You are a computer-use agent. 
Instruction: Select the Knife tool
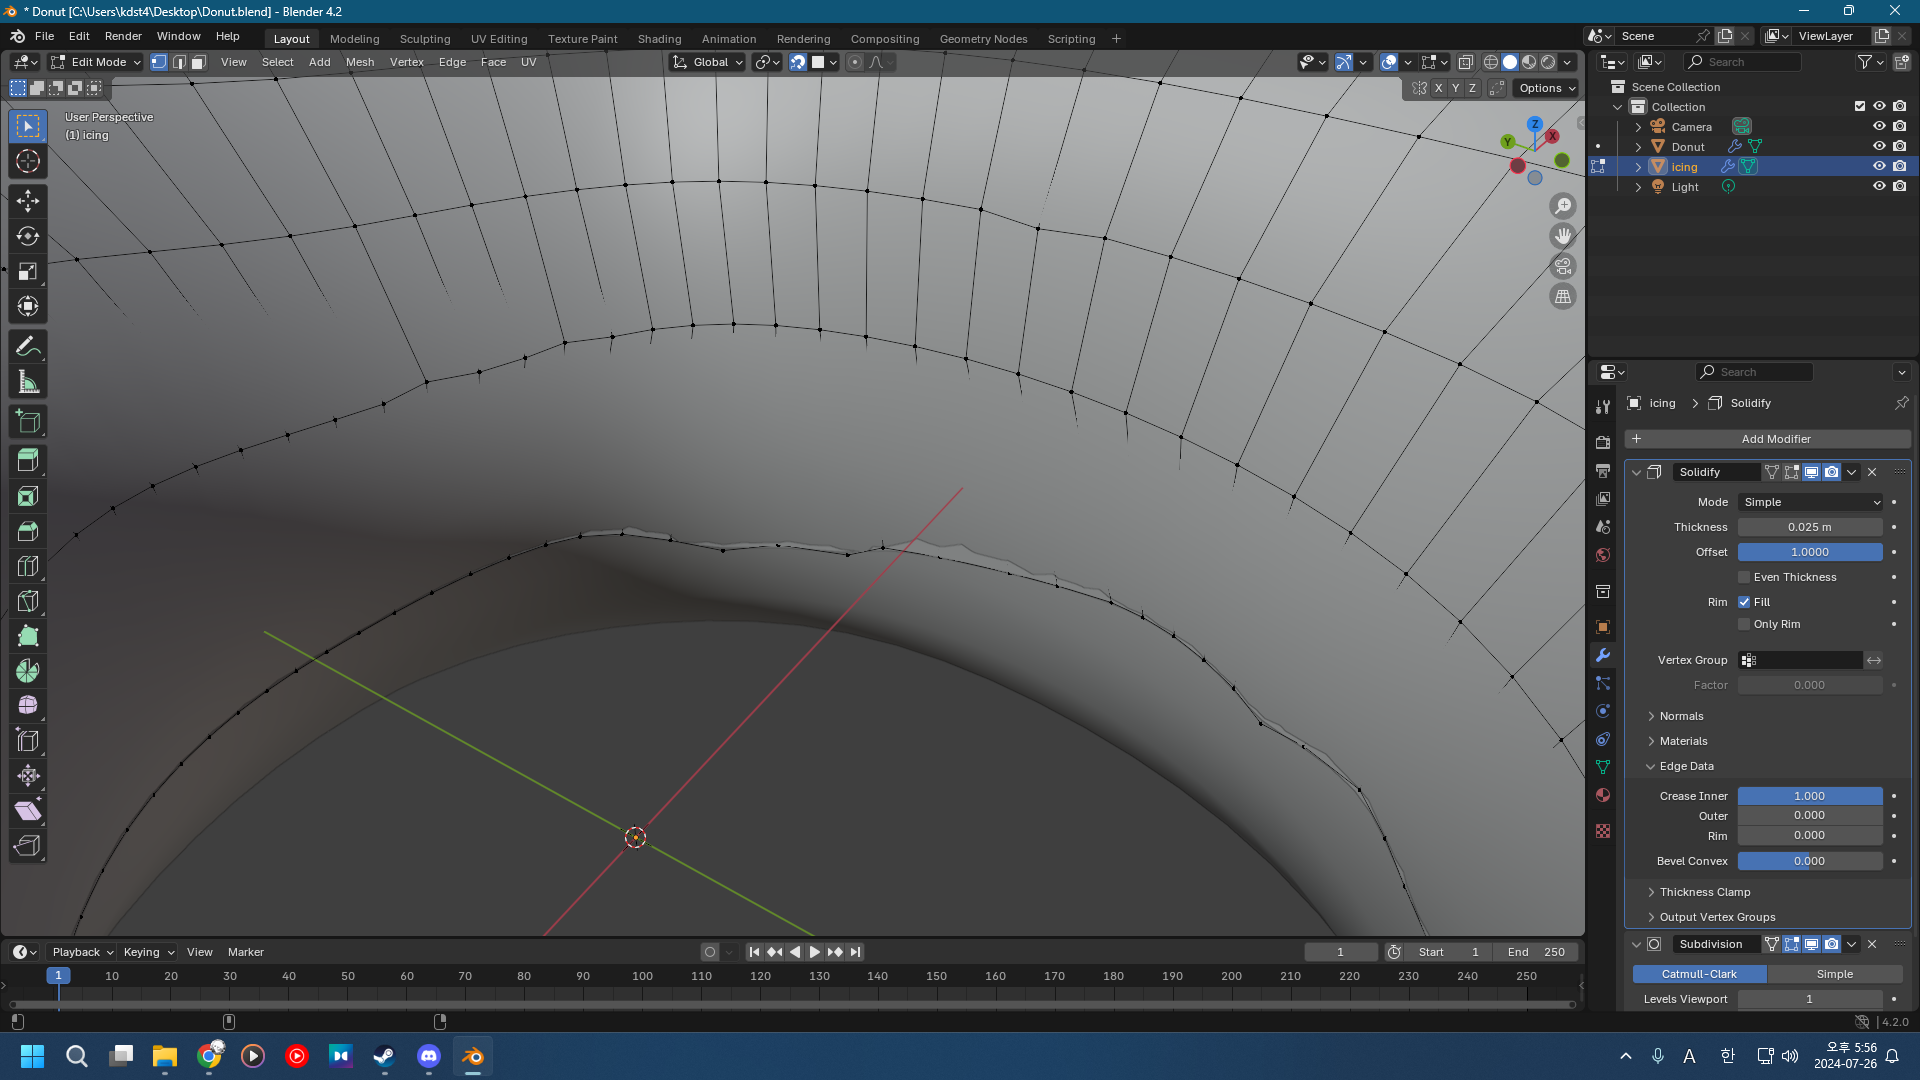[28, 601]
